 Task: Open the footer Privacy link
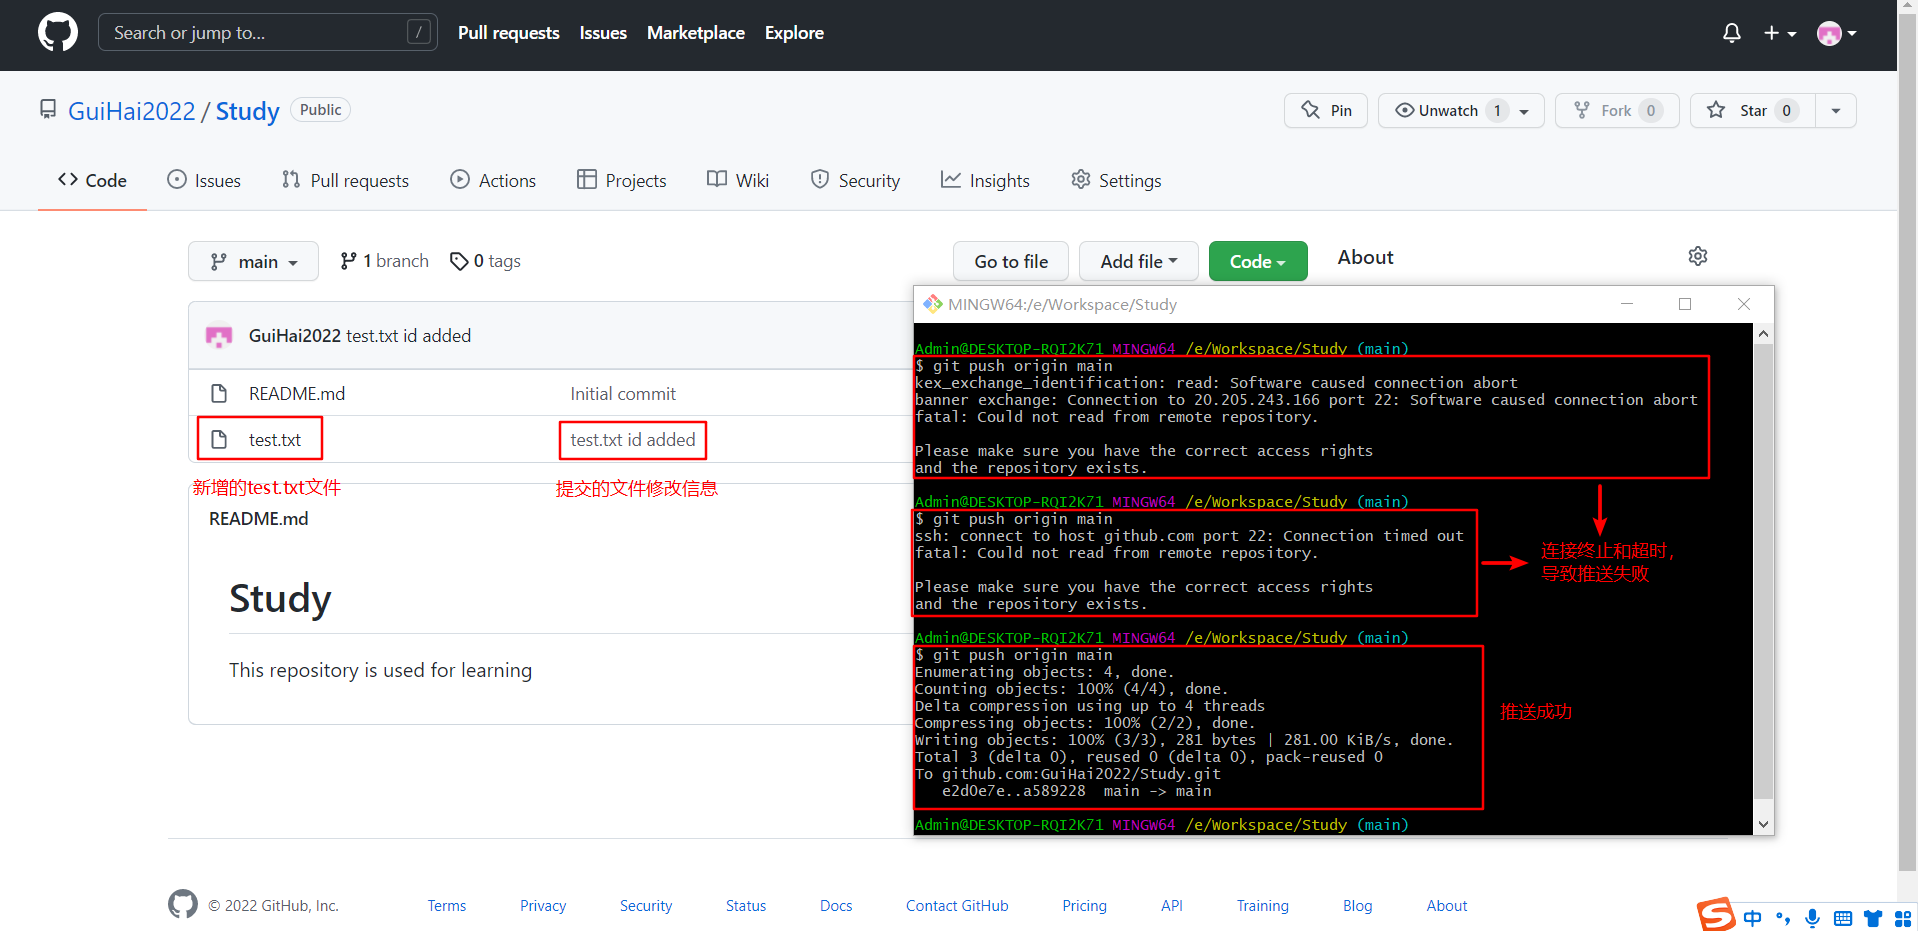[x=543, y=906]
